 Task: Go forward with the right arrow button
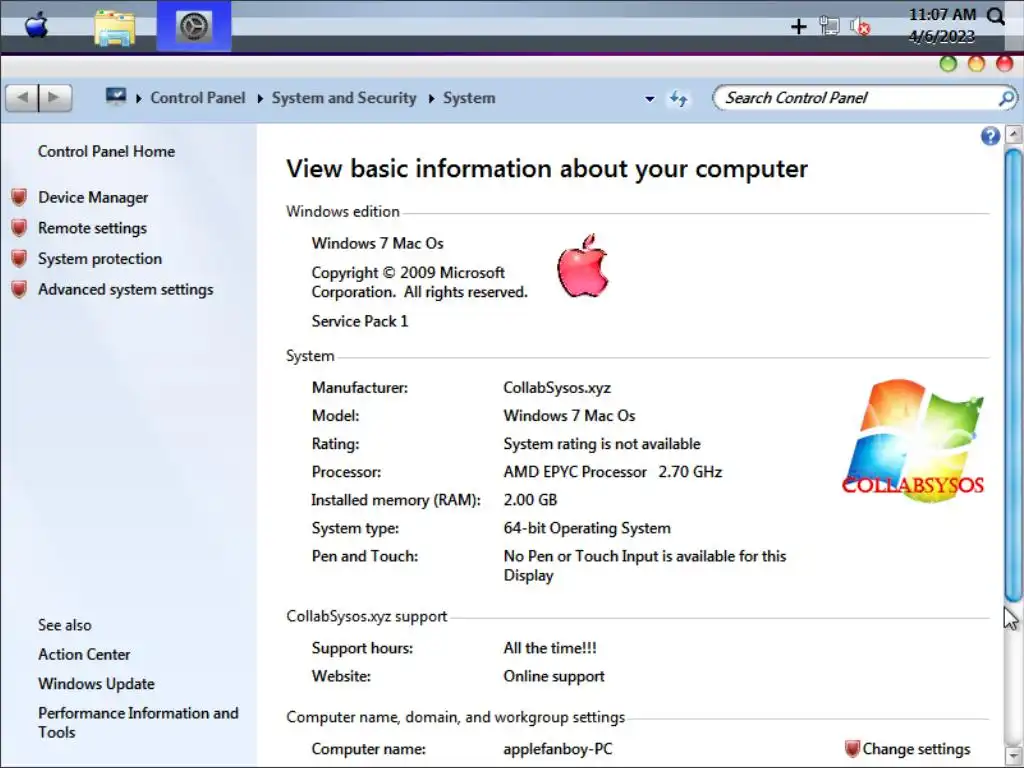pos(55,98)
